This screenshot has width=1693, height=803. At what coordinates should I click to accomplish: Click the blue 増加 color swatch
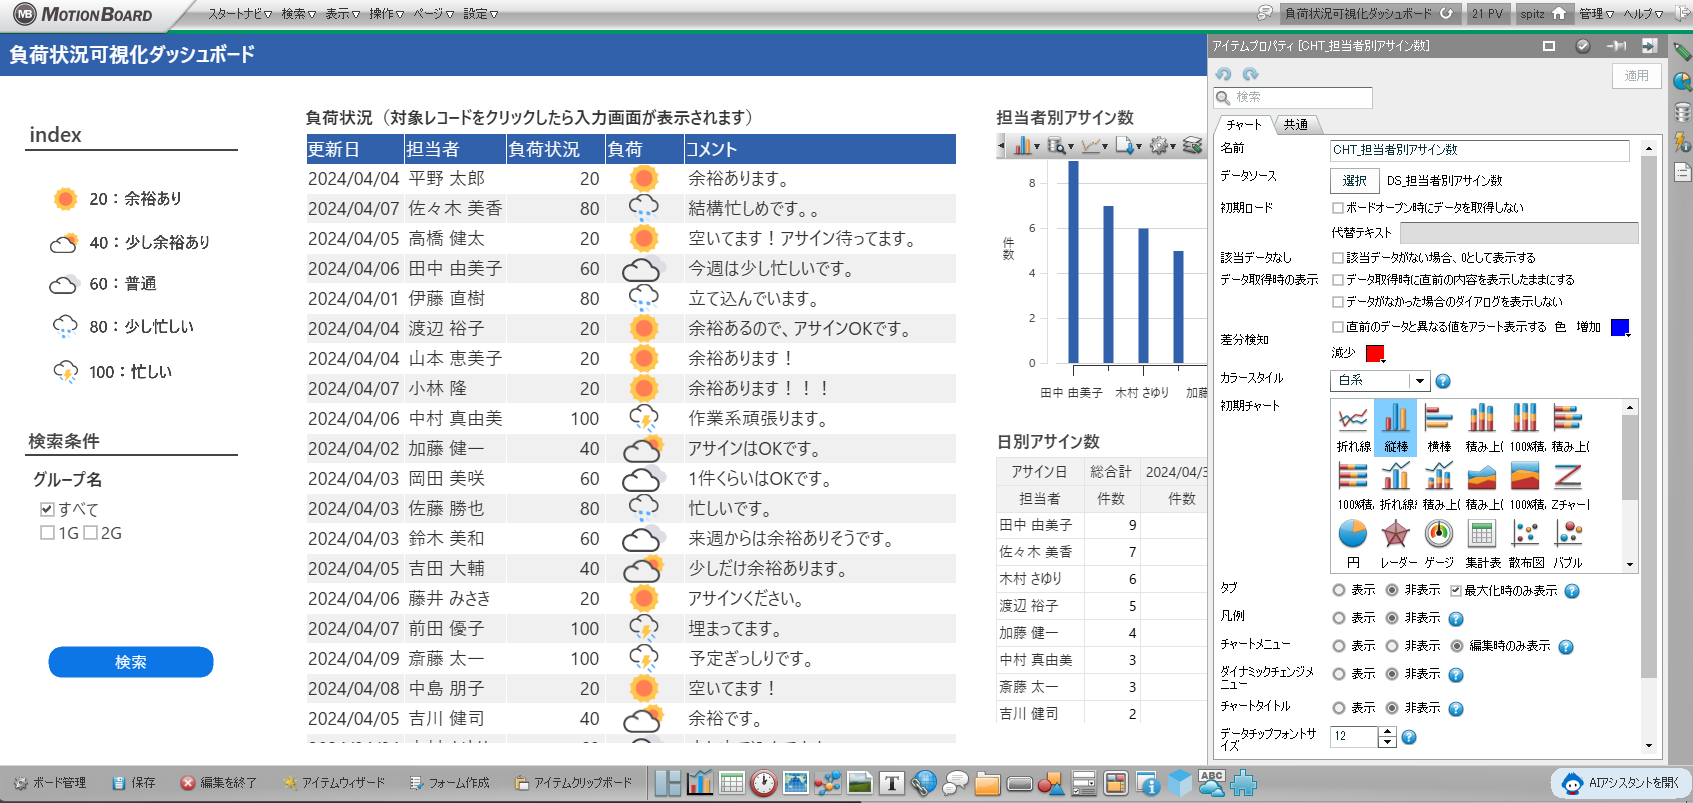(x=1620, y=327)
